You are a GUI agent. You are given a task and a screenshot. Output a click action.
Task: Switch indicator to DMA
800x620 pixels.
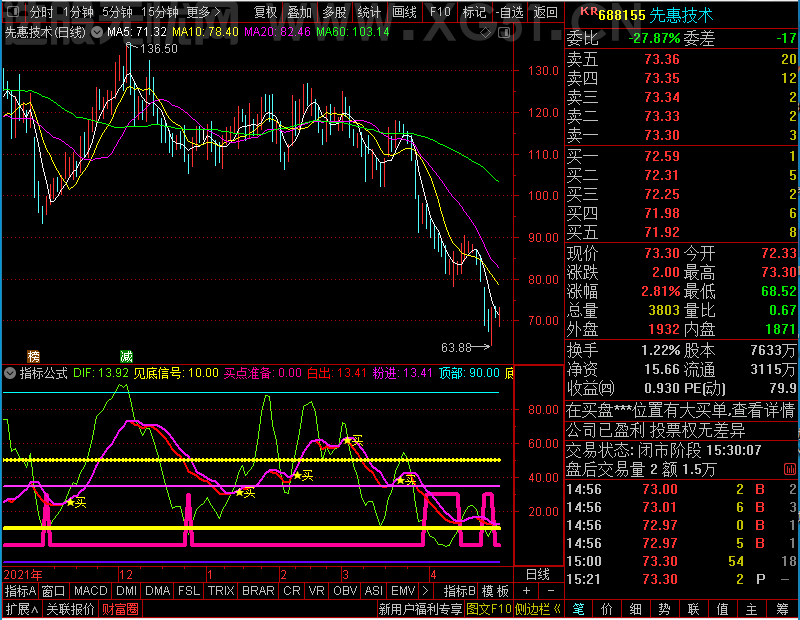tap(157, 591)
